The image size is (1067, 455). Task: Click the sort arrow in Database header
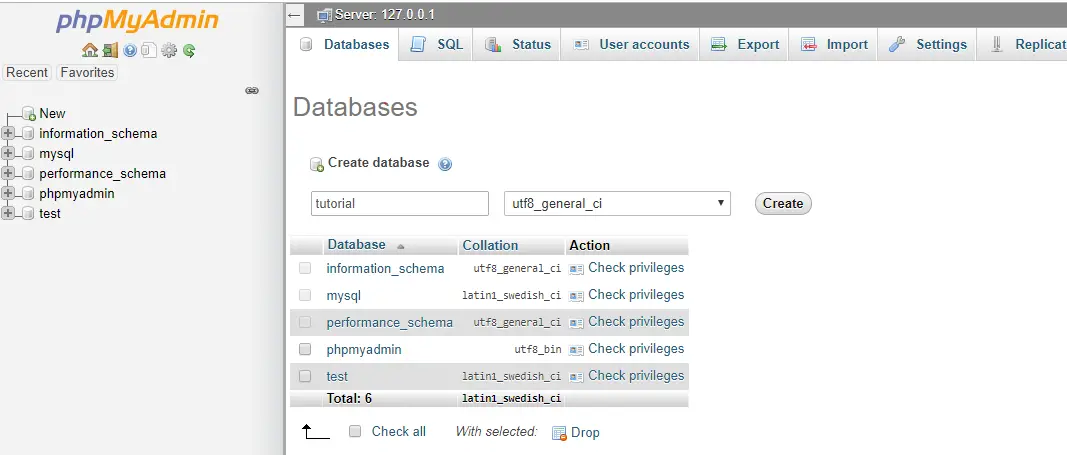click(400, 246)
